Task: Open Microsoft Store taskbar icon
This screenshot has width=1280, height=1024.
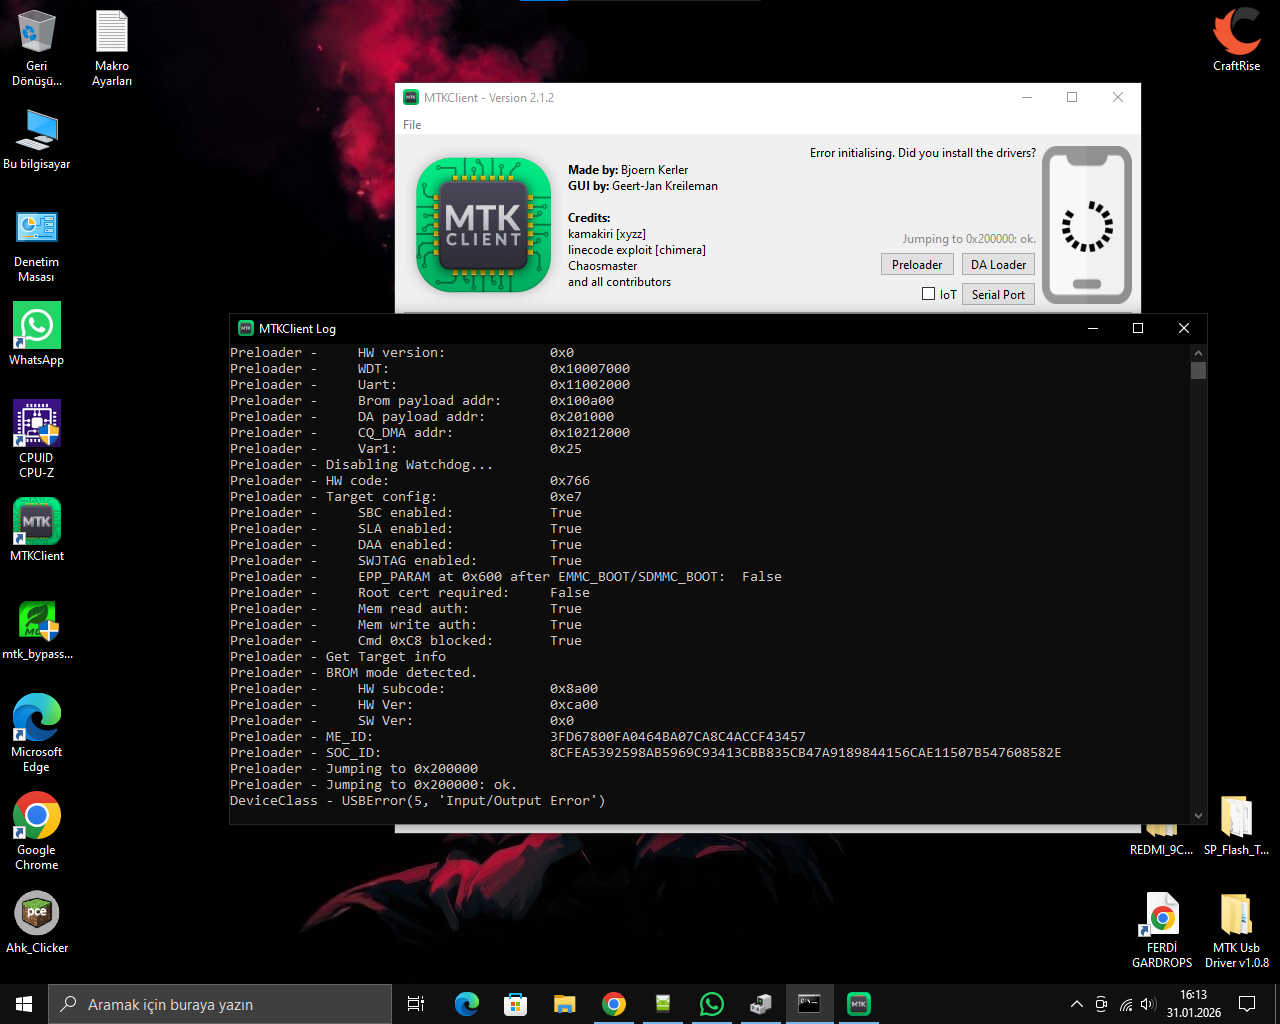Action: click(x=516, y=1004)
